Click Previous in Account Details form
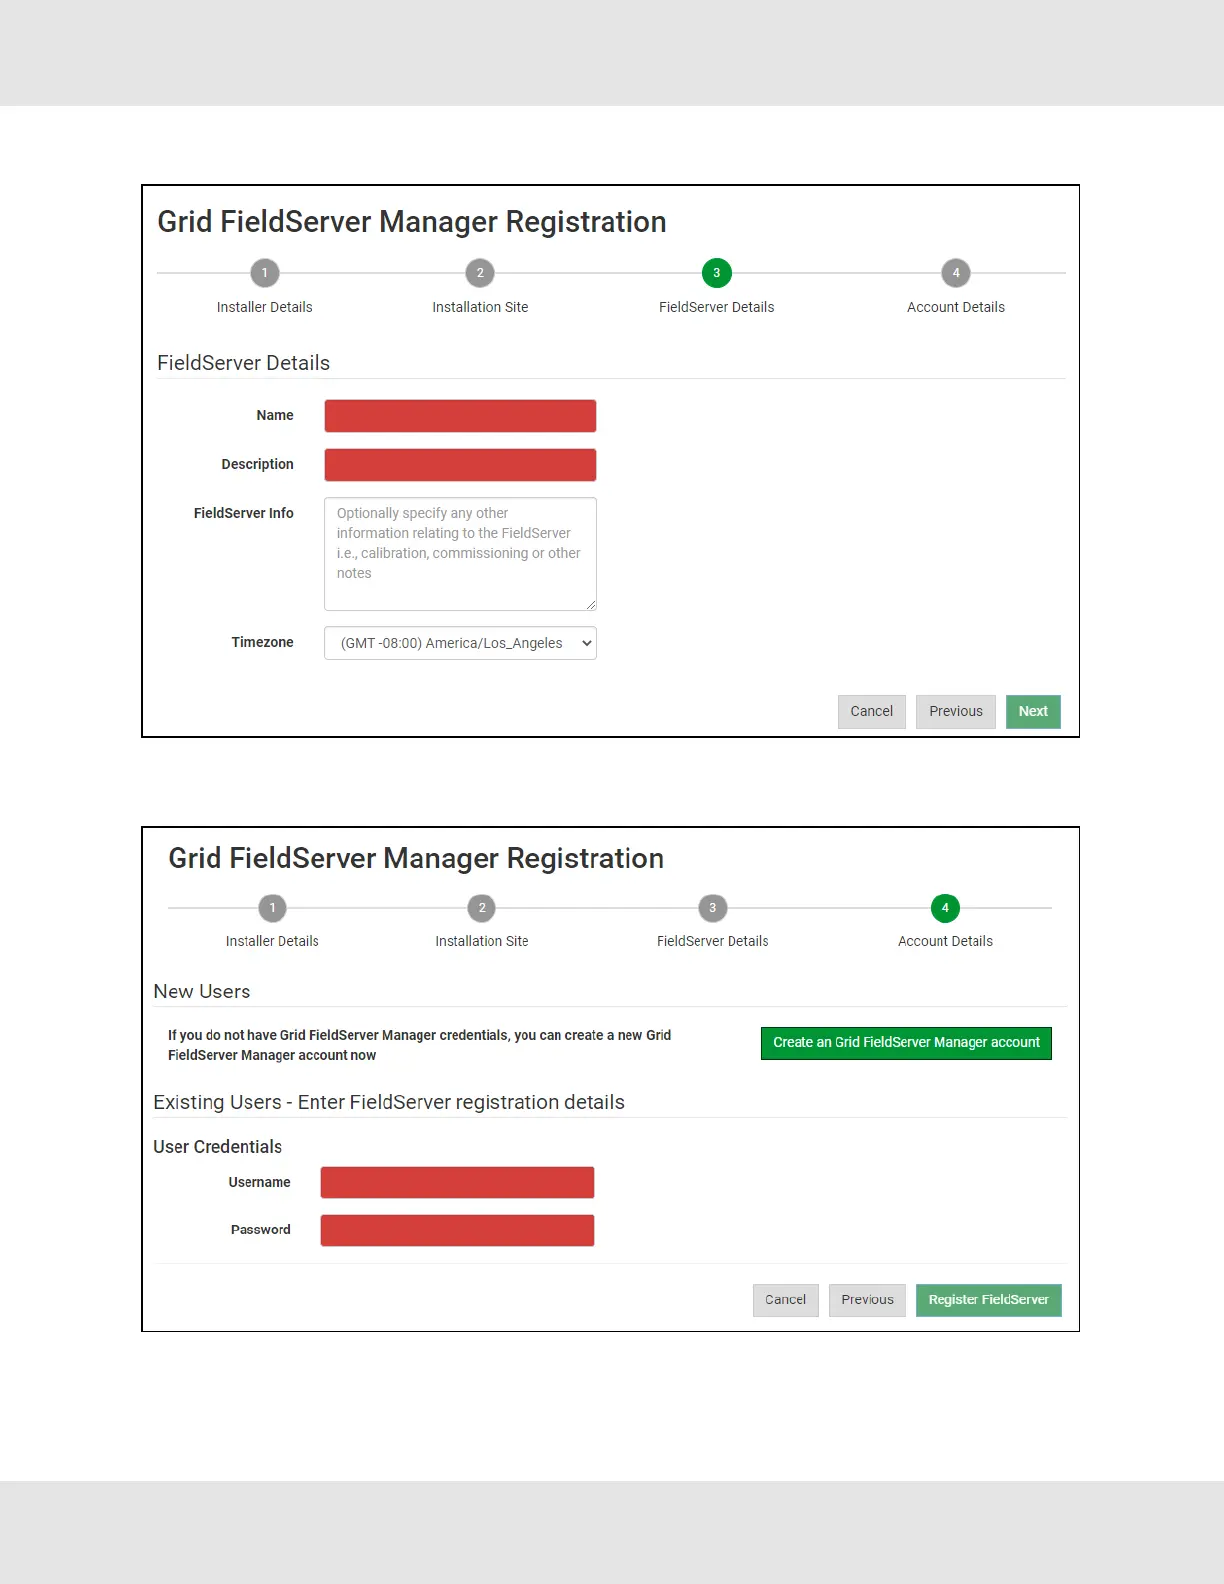 point(867,1300)
